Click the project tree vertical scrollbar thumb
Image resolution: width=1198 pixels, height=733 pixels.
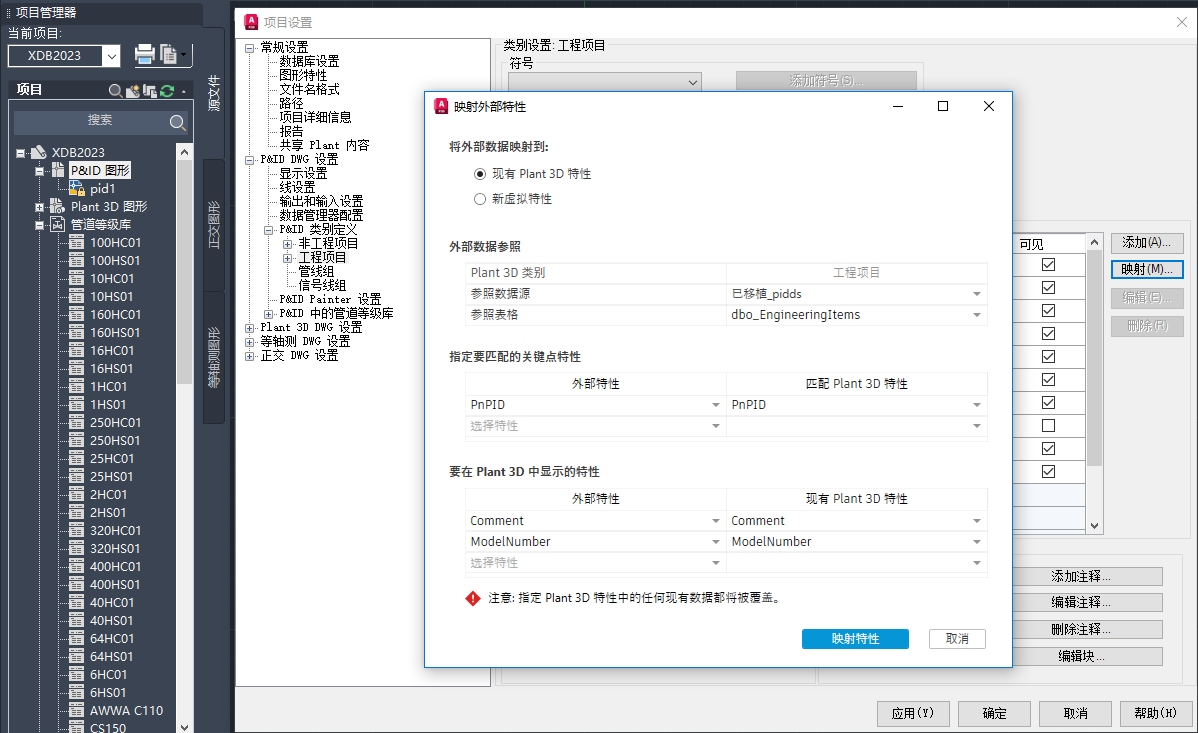coord(184,271)
